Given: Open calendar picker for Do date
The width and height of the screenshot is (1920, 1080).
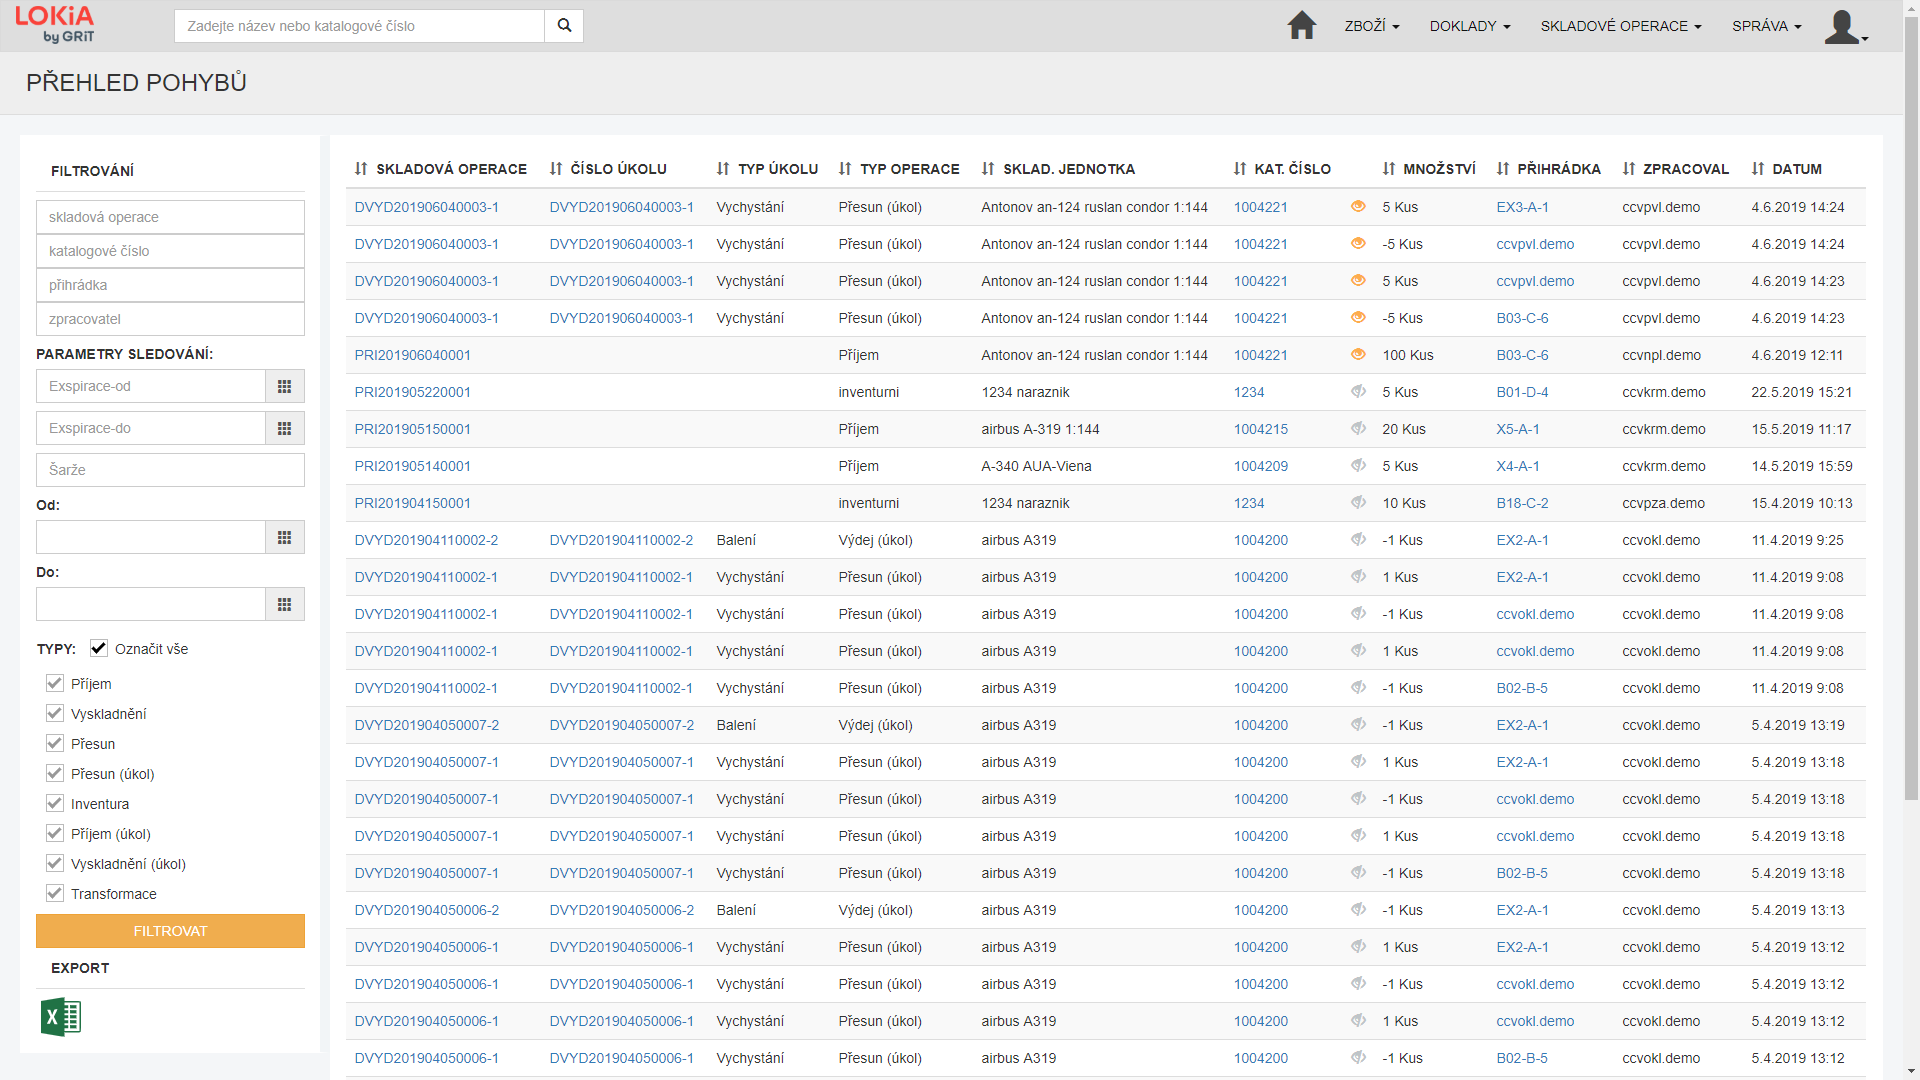Looking at the screenshot, I should pos(284,605).
